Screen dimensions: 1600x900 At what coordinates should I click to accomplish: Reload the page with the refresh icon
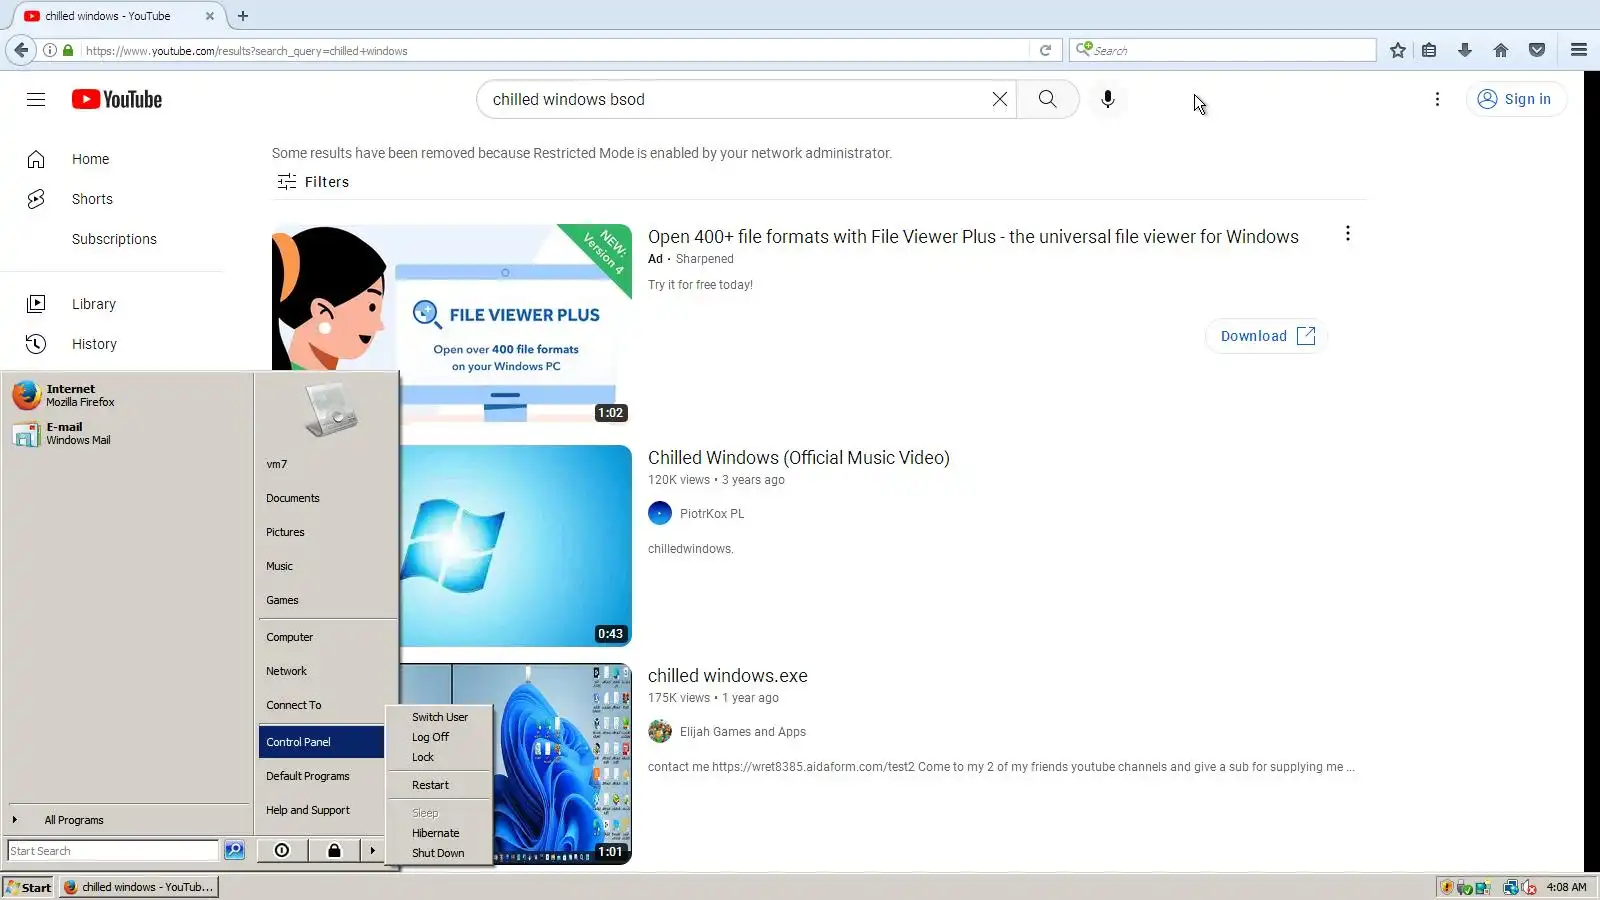tap(1045, 50)
